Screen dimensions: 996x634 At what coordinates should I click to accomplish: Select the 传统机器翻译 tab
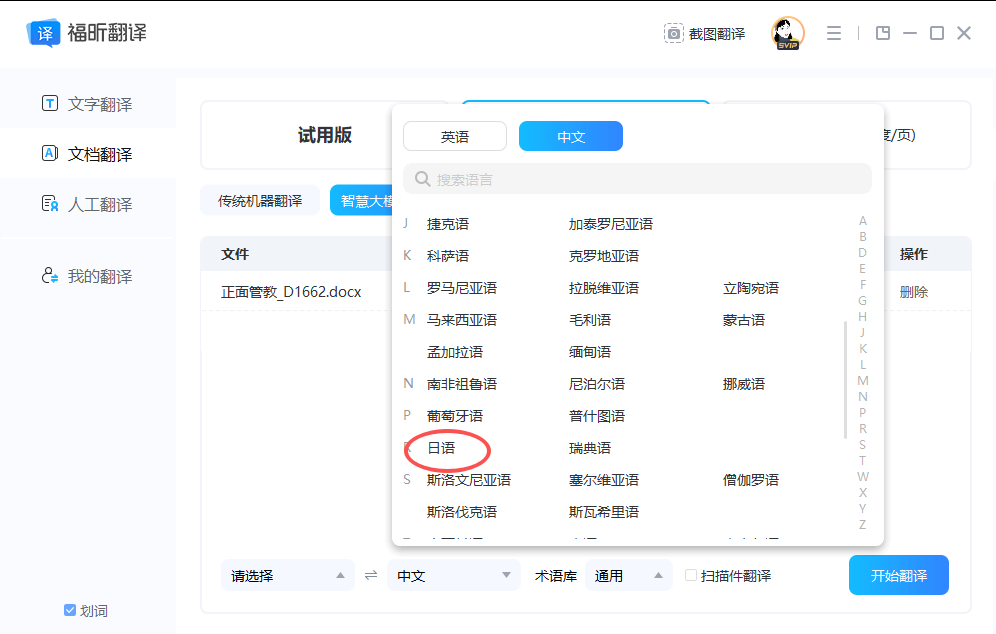click(260, 201)
